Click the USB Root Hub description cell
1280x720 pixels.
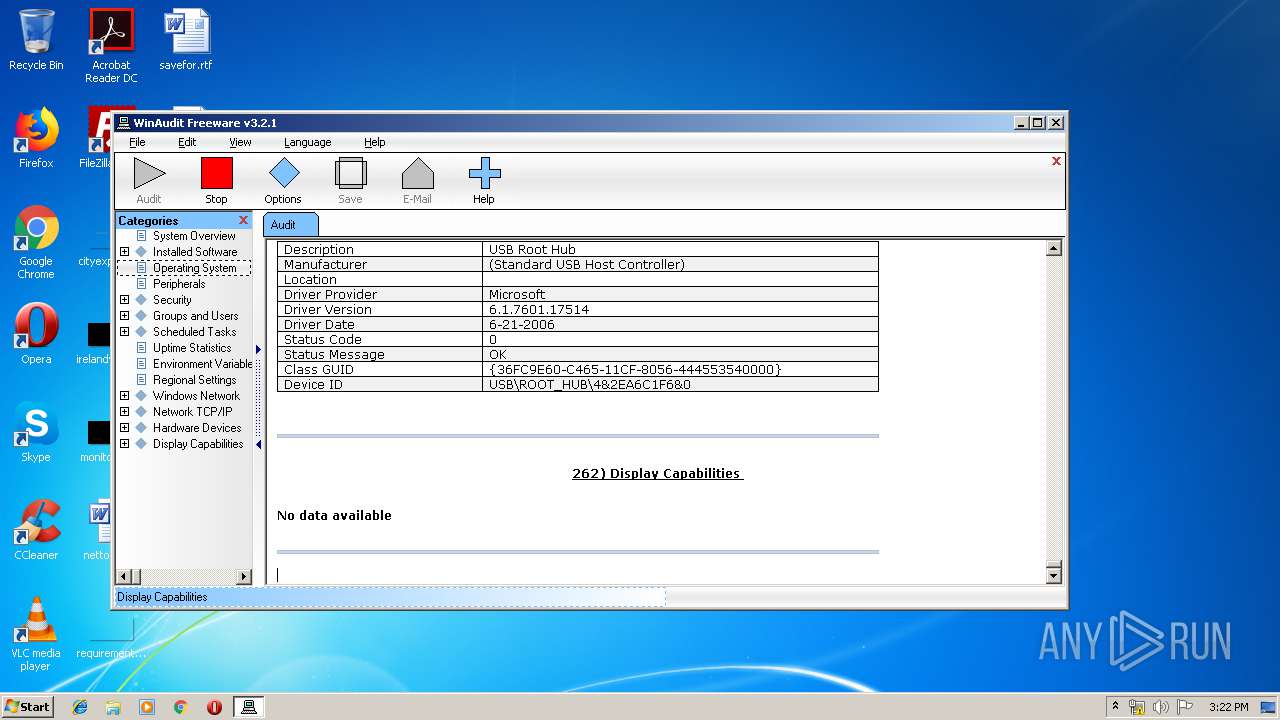point(680,249)
